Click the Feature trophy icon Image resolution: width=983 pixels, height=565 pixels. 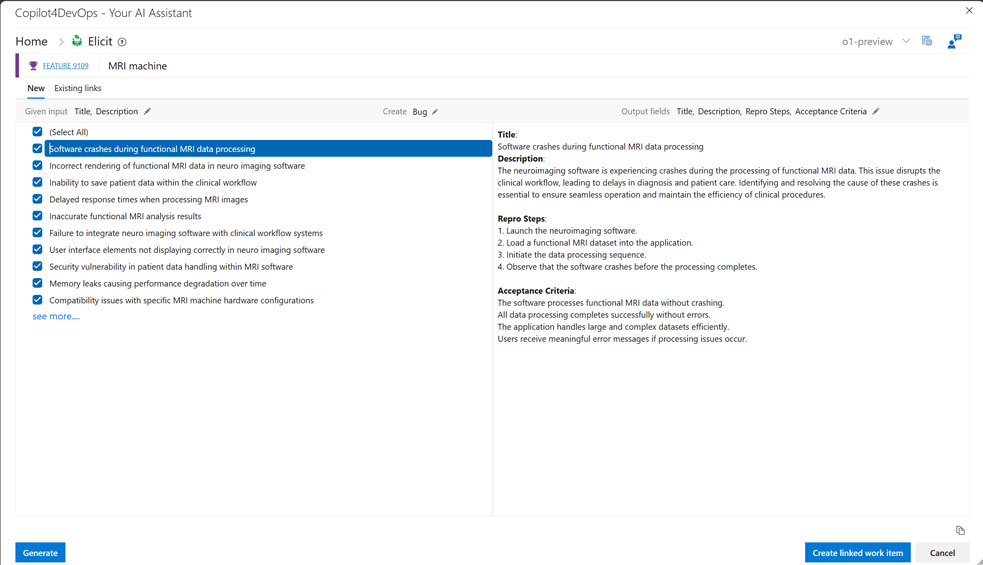coord(33,66)
